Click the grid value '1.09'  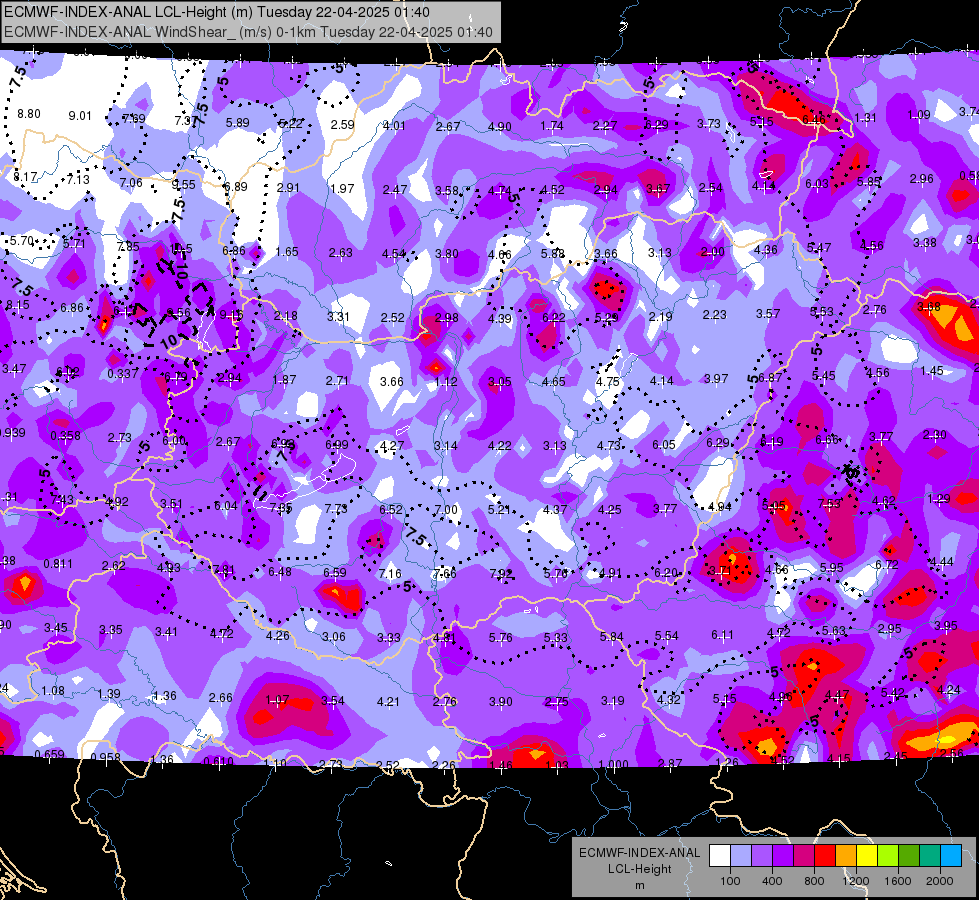click(918, 114)
